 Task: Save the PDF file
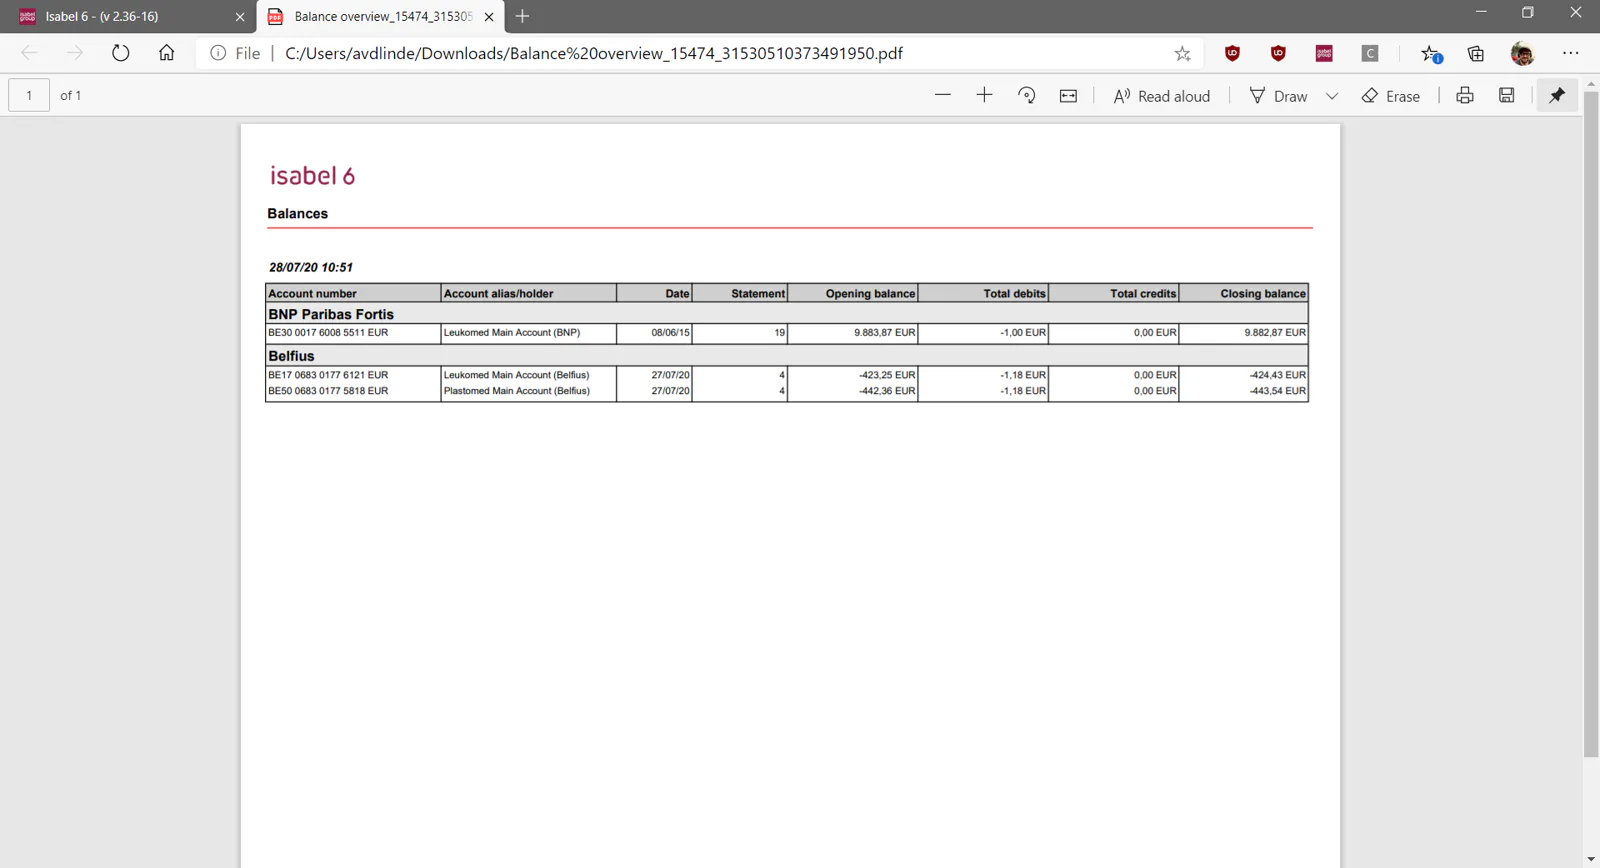1507,95
